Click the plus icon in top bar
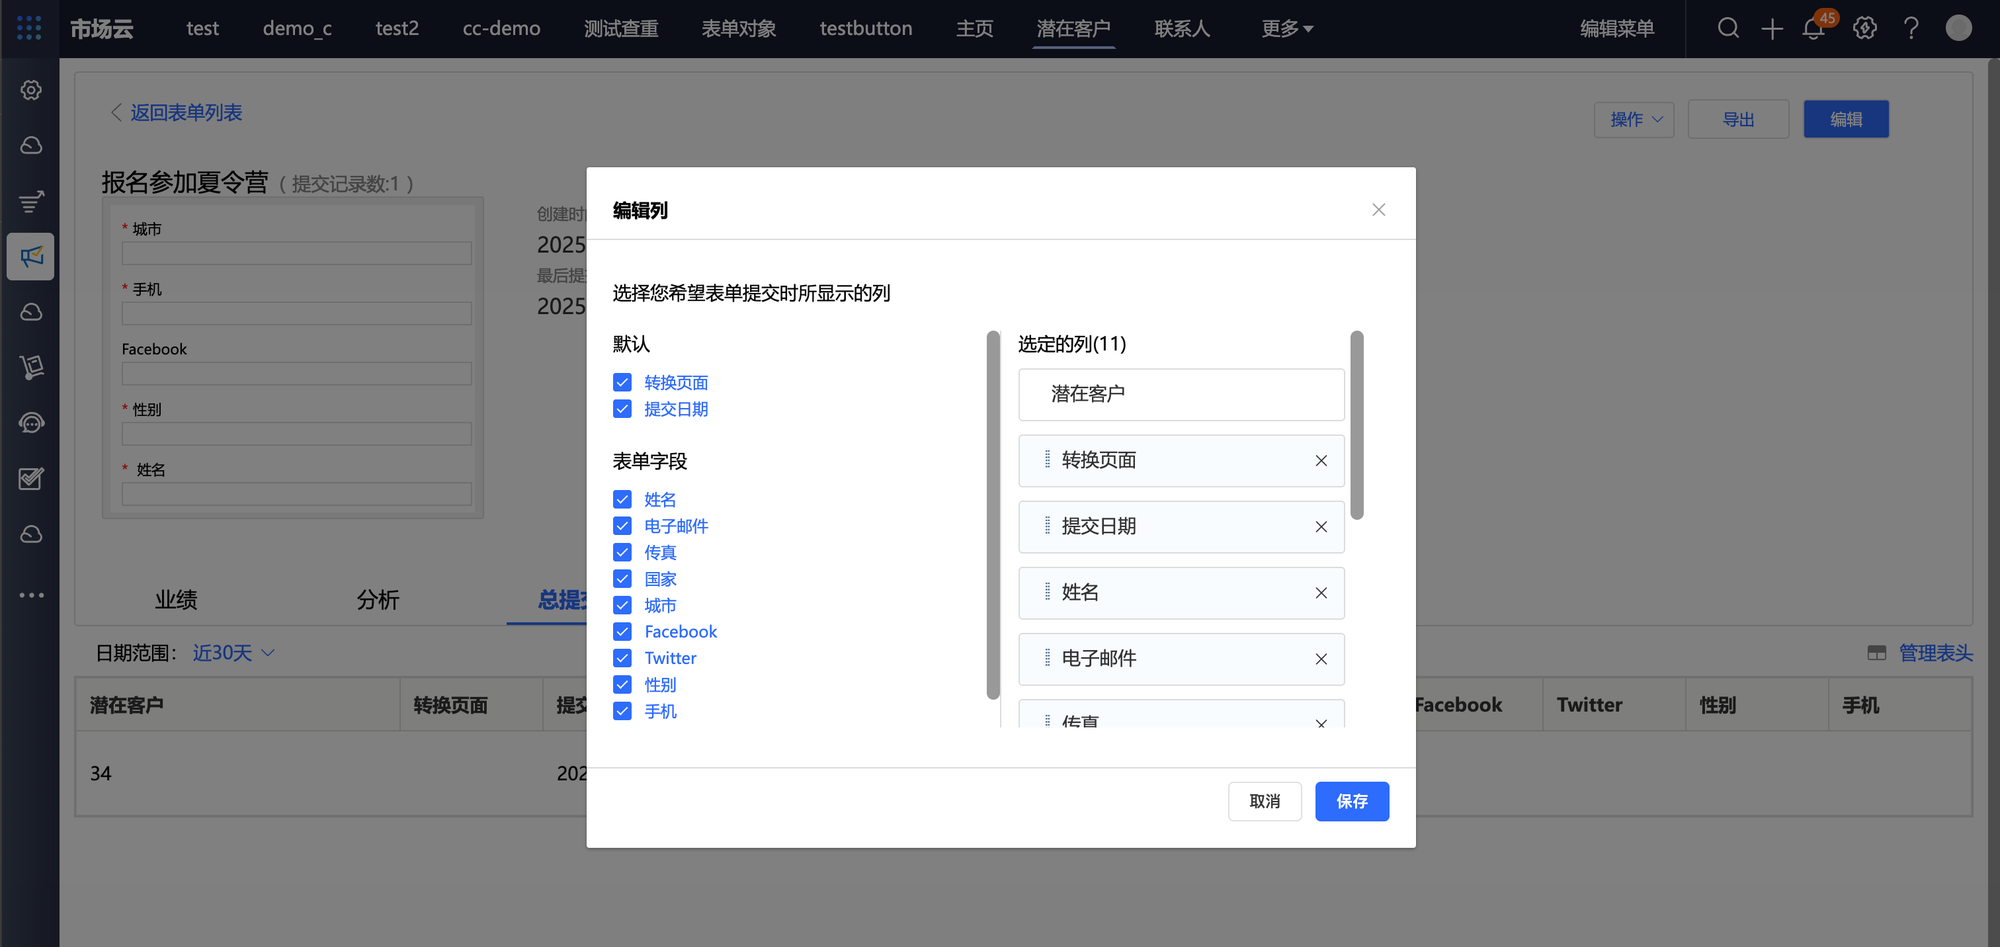This screenshot has height=947, width=2000. point(1772,28)
